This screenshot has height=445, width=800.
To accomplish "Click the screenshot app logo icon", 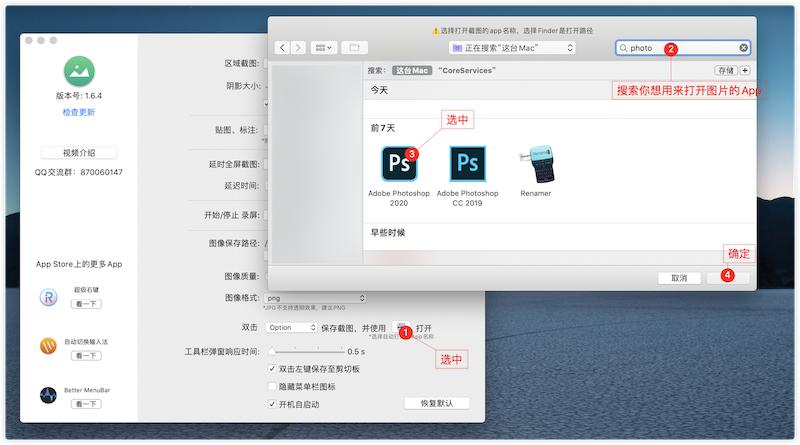I will pos(79,71).
